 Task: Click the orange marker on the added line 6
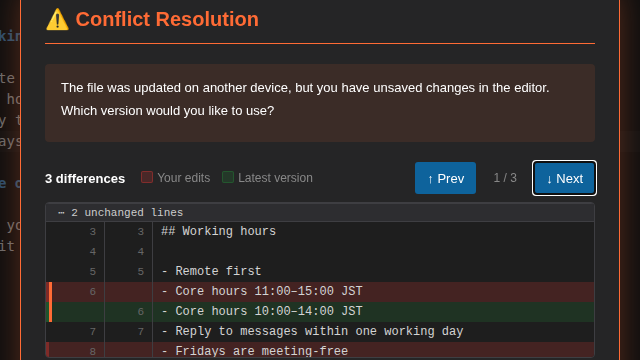click(x=50, y=311)
